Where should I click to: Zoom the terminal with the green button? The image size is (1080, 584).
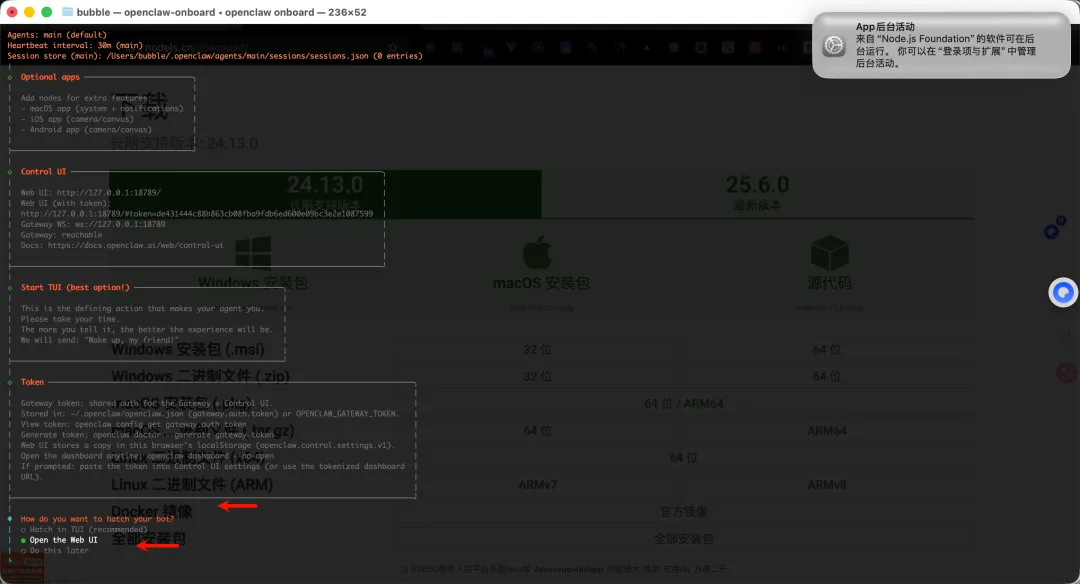click(46, 12)
